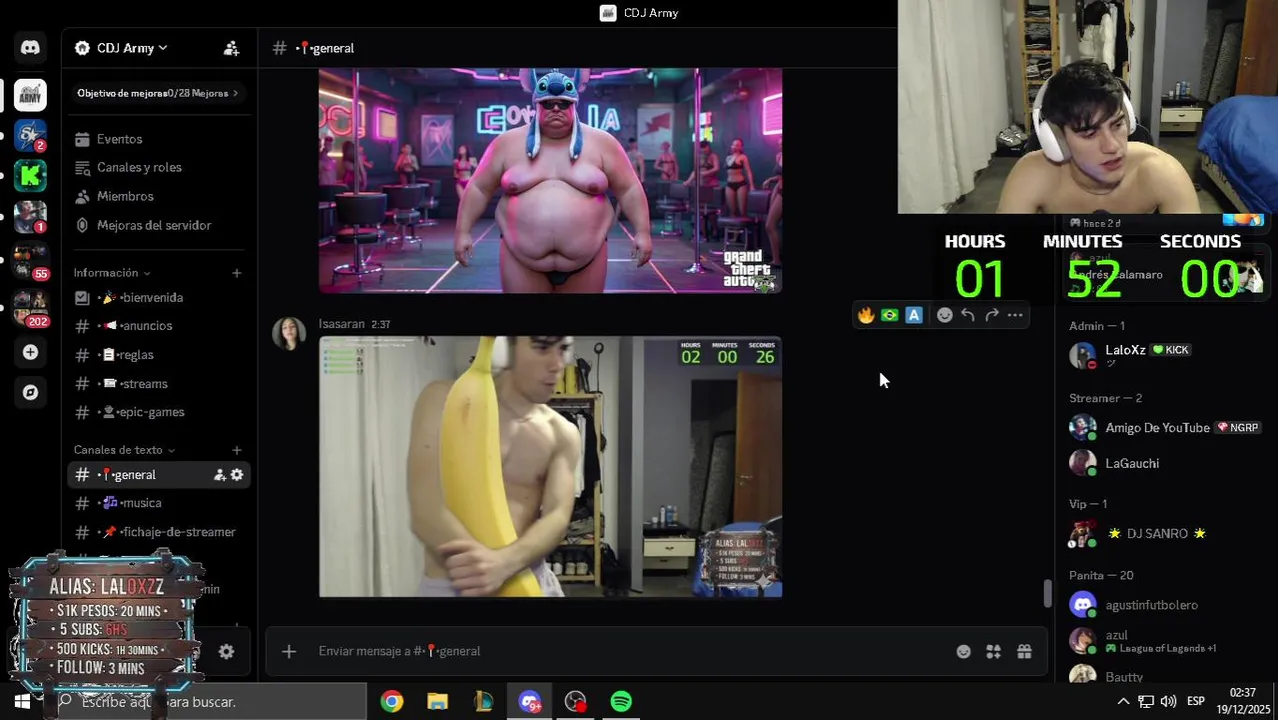Screen dimensions: 1278x720
Task: Open DJ SANRO member profile
Action: point(1165,534)
